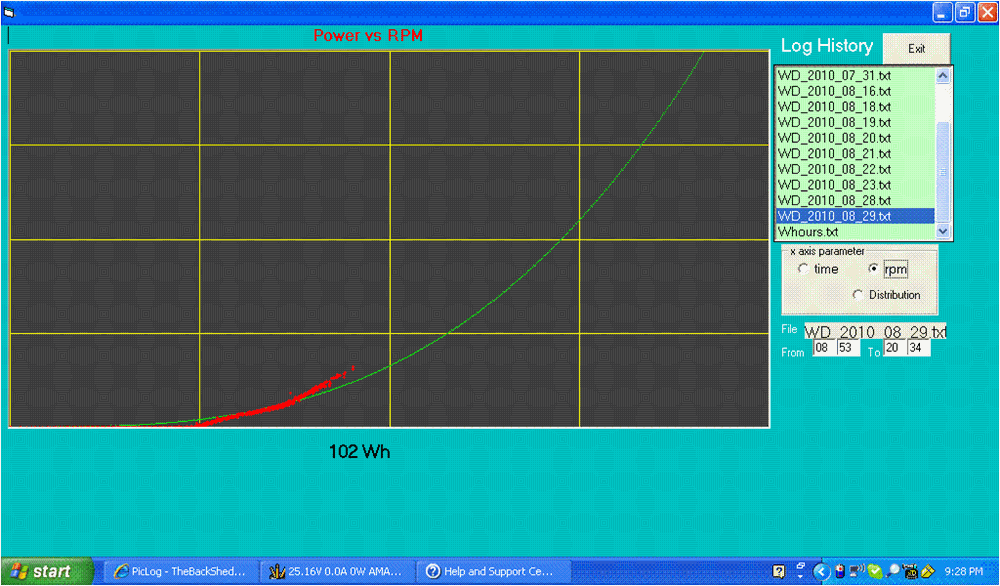Click the From minute input field
The width and height of the screenshot is (1000, 586).
tap(846, 349)
